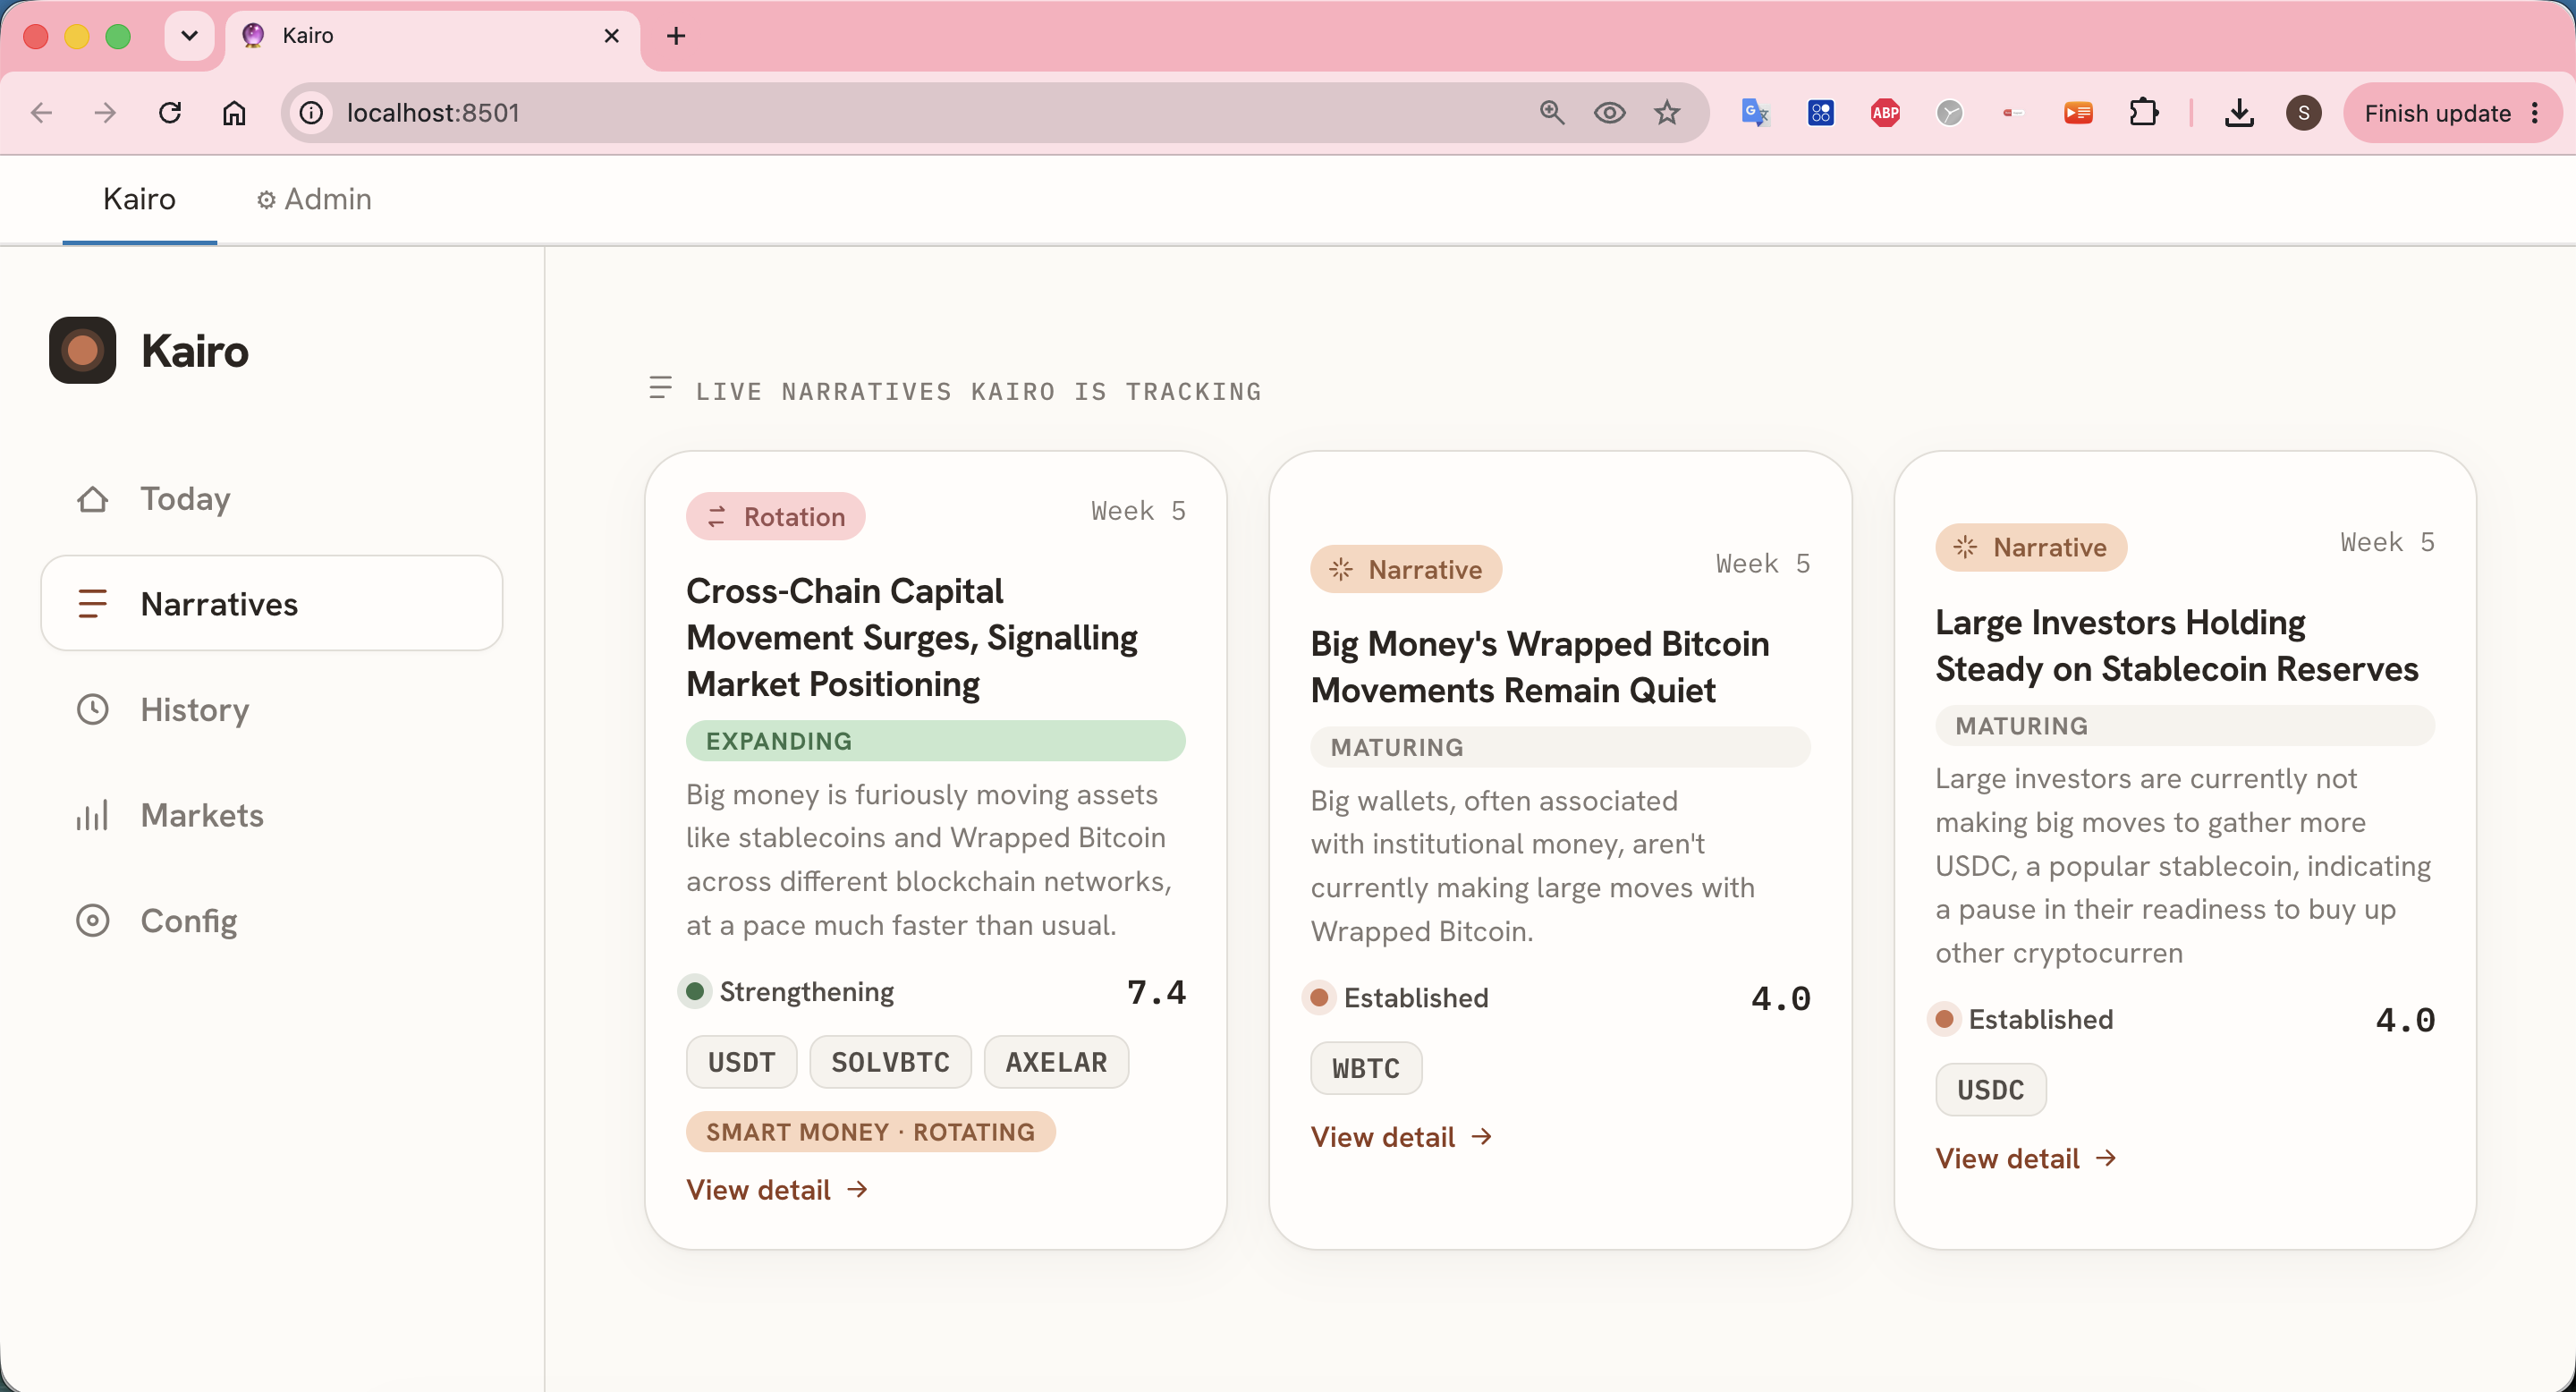Click Week 5 label on Rotation card
Image resolution: width=2576 pixels, height=1392 pixels.
[1138, 511]
